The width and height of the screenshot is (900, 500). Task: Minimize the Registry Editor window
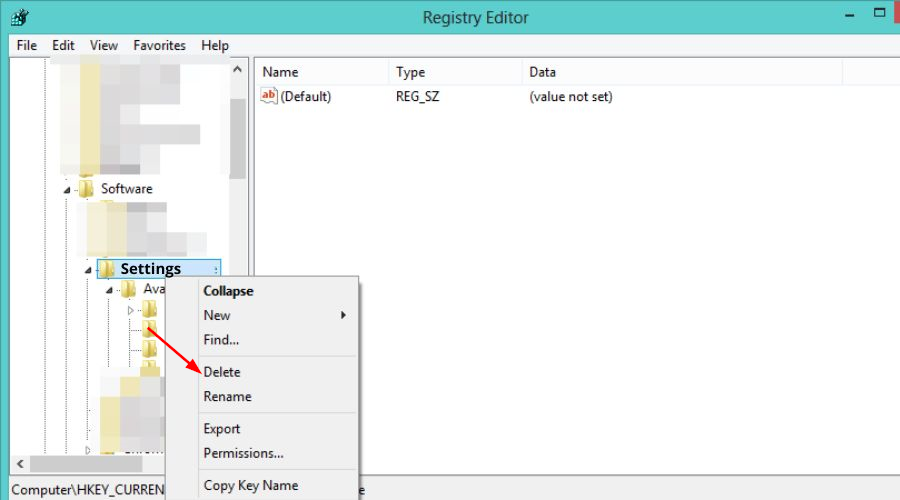pos(849,15)
